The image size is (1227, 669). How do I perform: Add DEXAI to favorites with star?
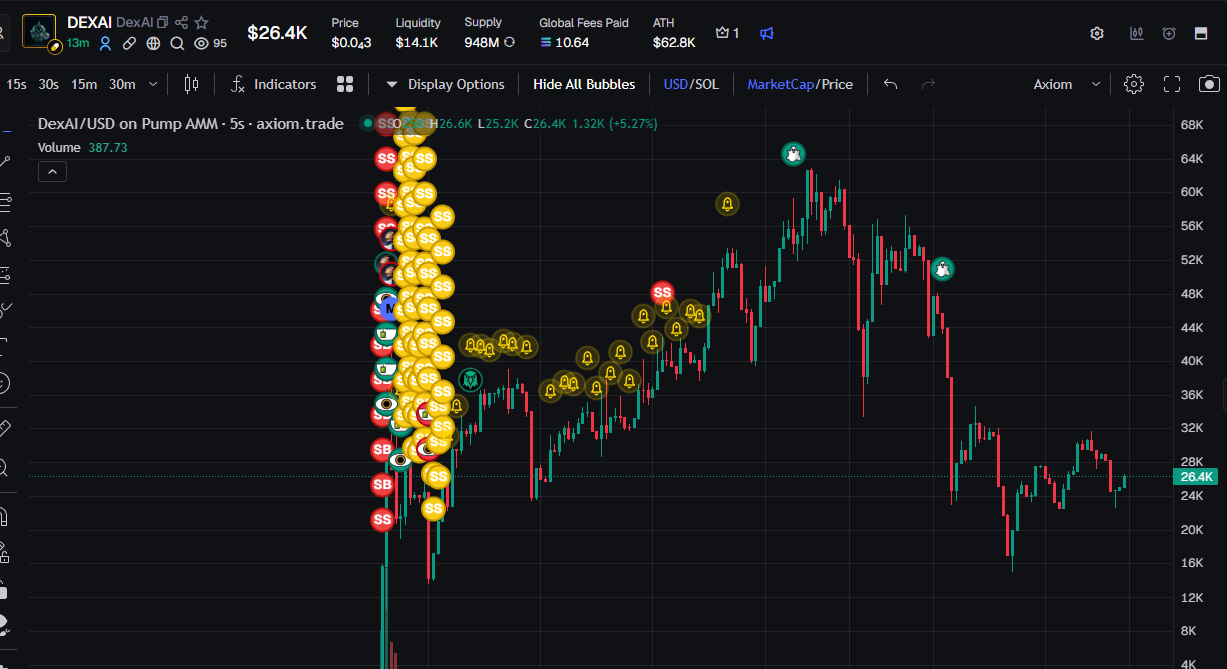click(x=202, y=22)
